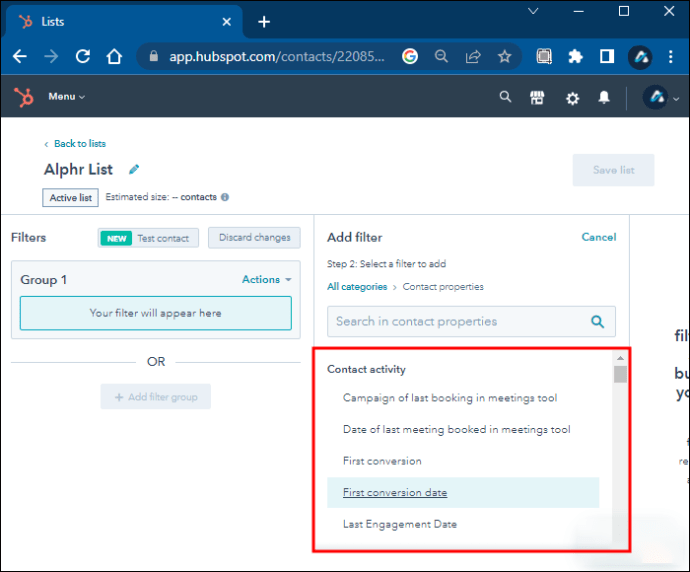This screenshot has height=572, width=690.
Task: Open HubSpot settings gear
Action: 572,98
